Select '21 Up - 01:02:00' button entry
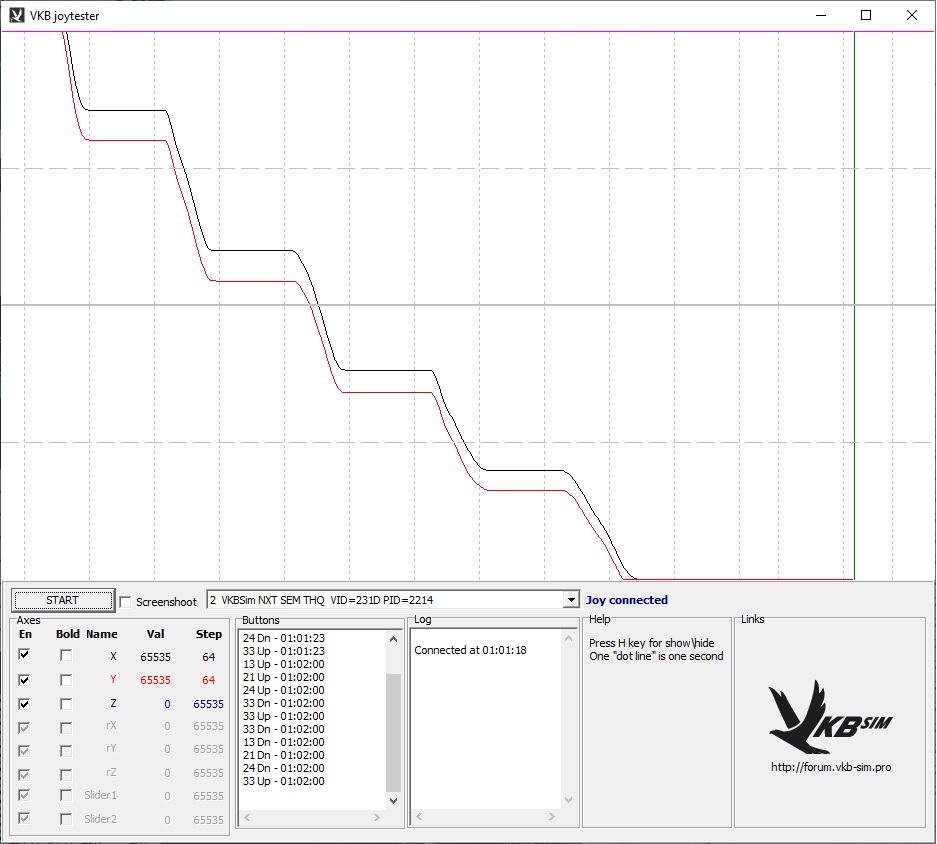The width and height of the screenshot is (937, 844). point(284,677)
